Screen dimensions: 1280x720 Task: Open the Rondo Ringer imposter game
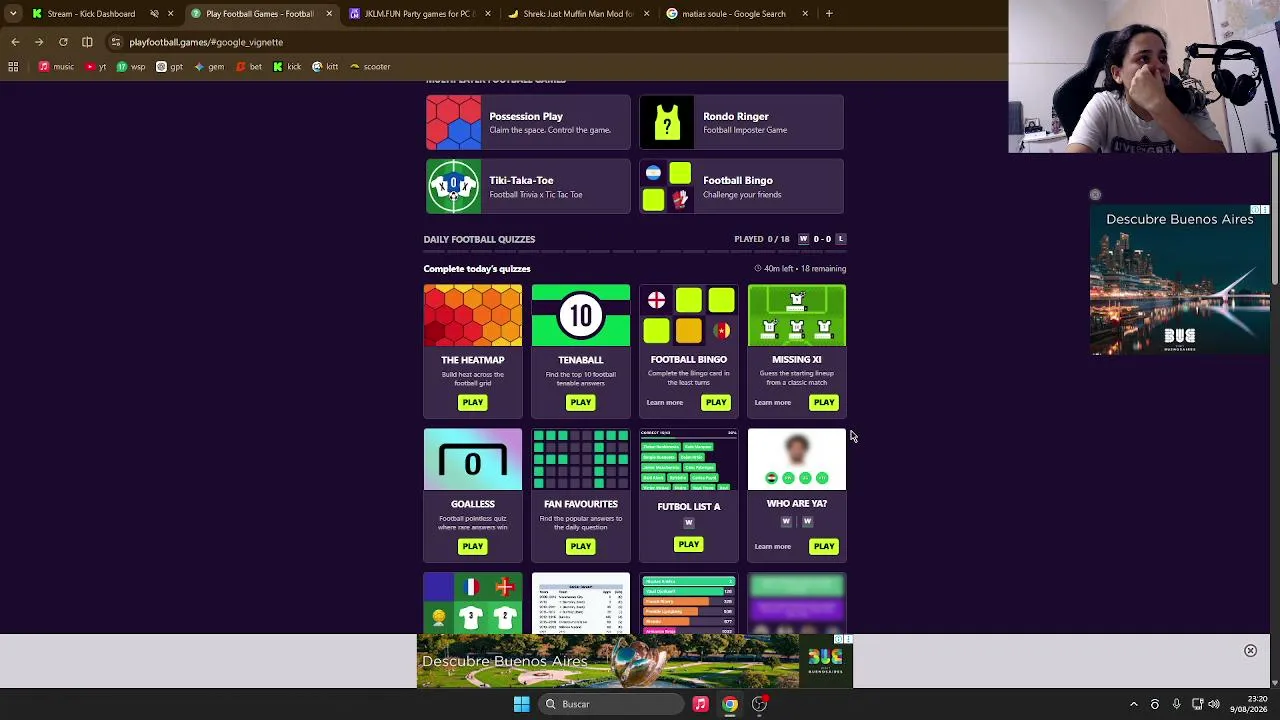pyautogui.click(x=741, y=122)
